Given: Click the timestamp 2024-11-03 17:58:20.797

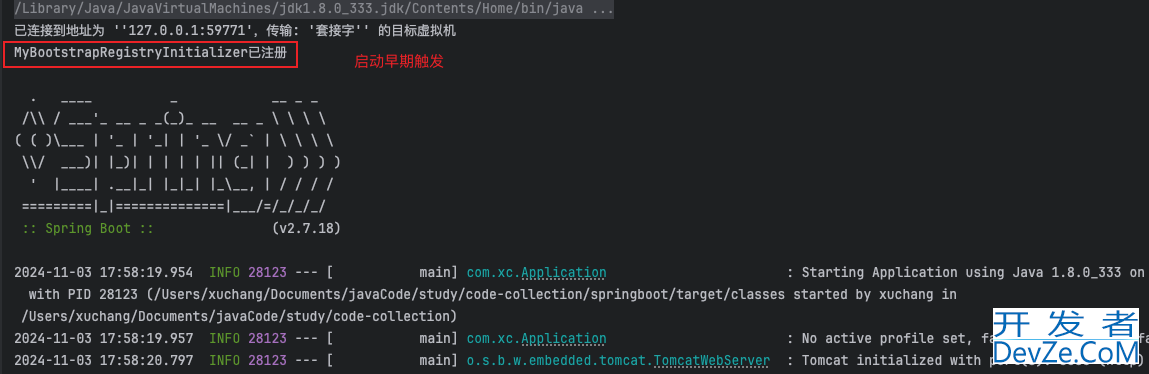Looking at the screenshot, I should coord(103,361).
